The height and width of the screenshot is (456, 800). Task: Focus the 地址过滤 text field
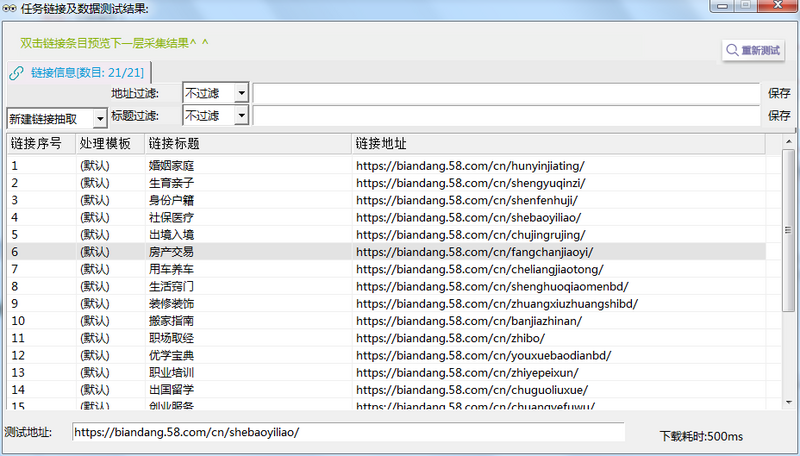tap(506, 93)
